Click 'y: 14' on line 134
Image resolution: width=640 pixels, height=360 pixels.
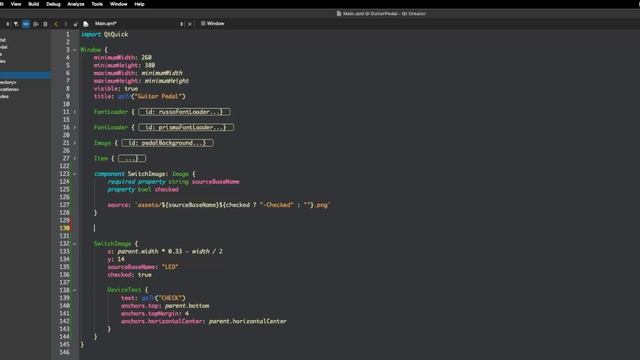pyautogui.click(x=116, y=259)
